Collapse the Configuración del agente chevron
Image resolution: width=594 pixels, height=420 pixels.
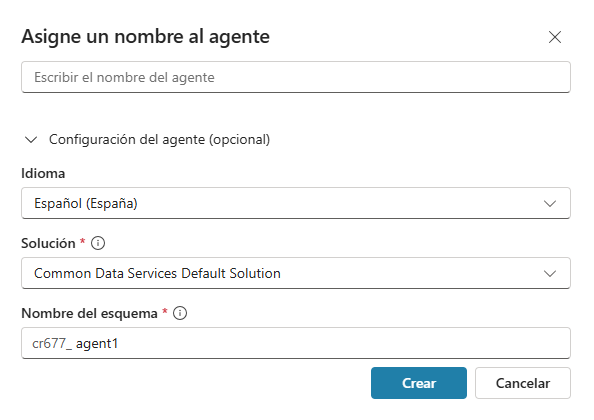coord(31,140)
